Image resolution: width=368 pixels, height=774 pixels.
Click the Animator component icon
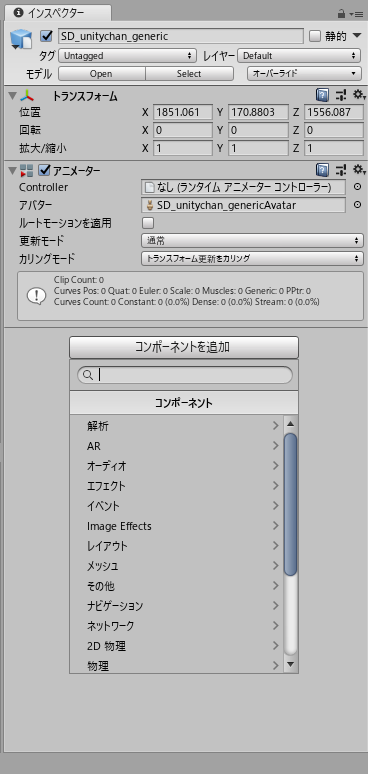(27, 171)
